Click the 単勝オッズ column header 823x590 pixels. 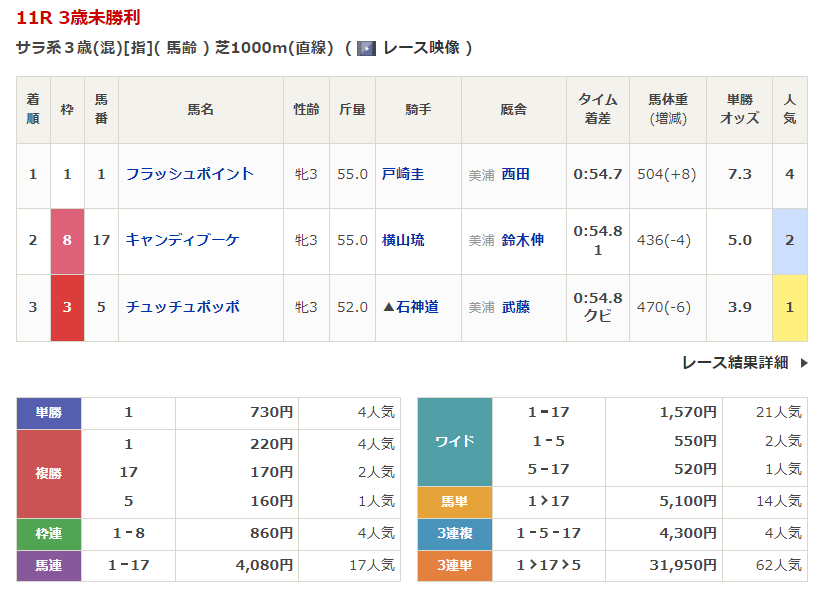click(739, 109)
